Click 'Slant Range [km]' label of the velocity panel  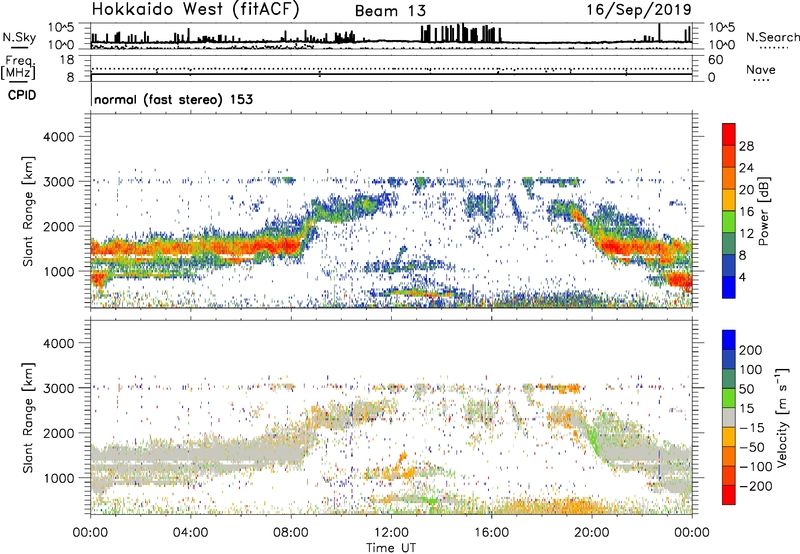click(x=28, y=417)
